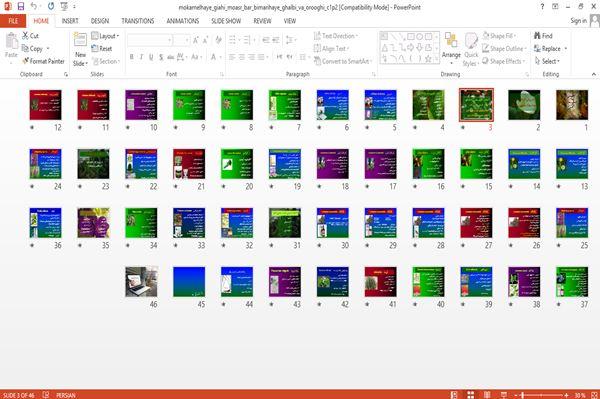This screenshot has width=600, height=399.
Task: Select slide 24 thumbnail
Action: coord(45,164)
